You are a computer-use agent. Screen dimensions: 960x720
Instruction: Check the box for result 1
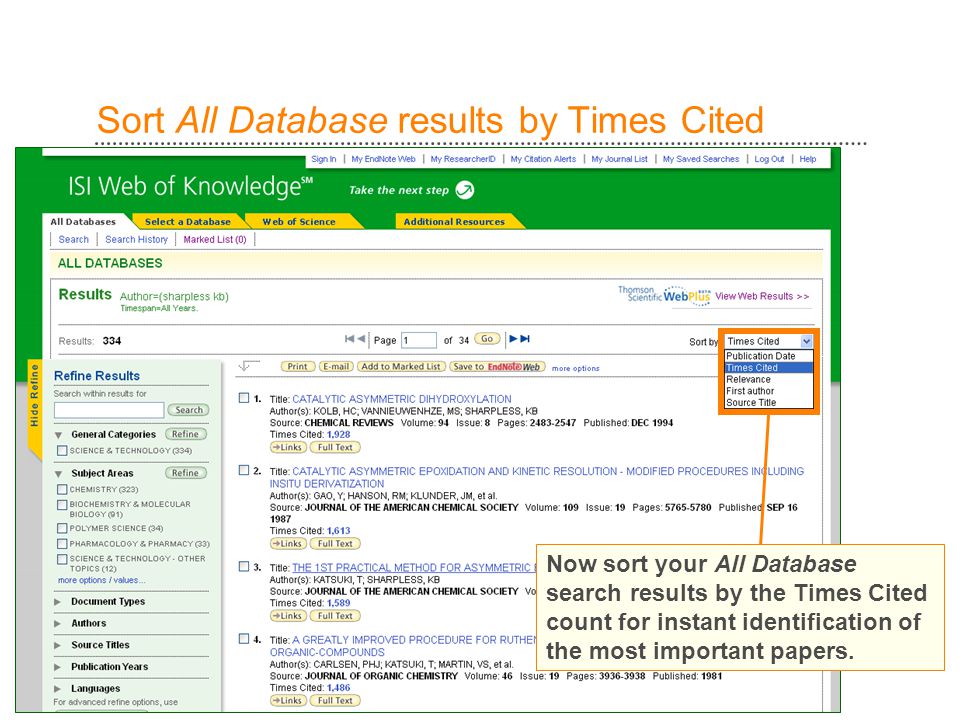(x=244, y=398)
